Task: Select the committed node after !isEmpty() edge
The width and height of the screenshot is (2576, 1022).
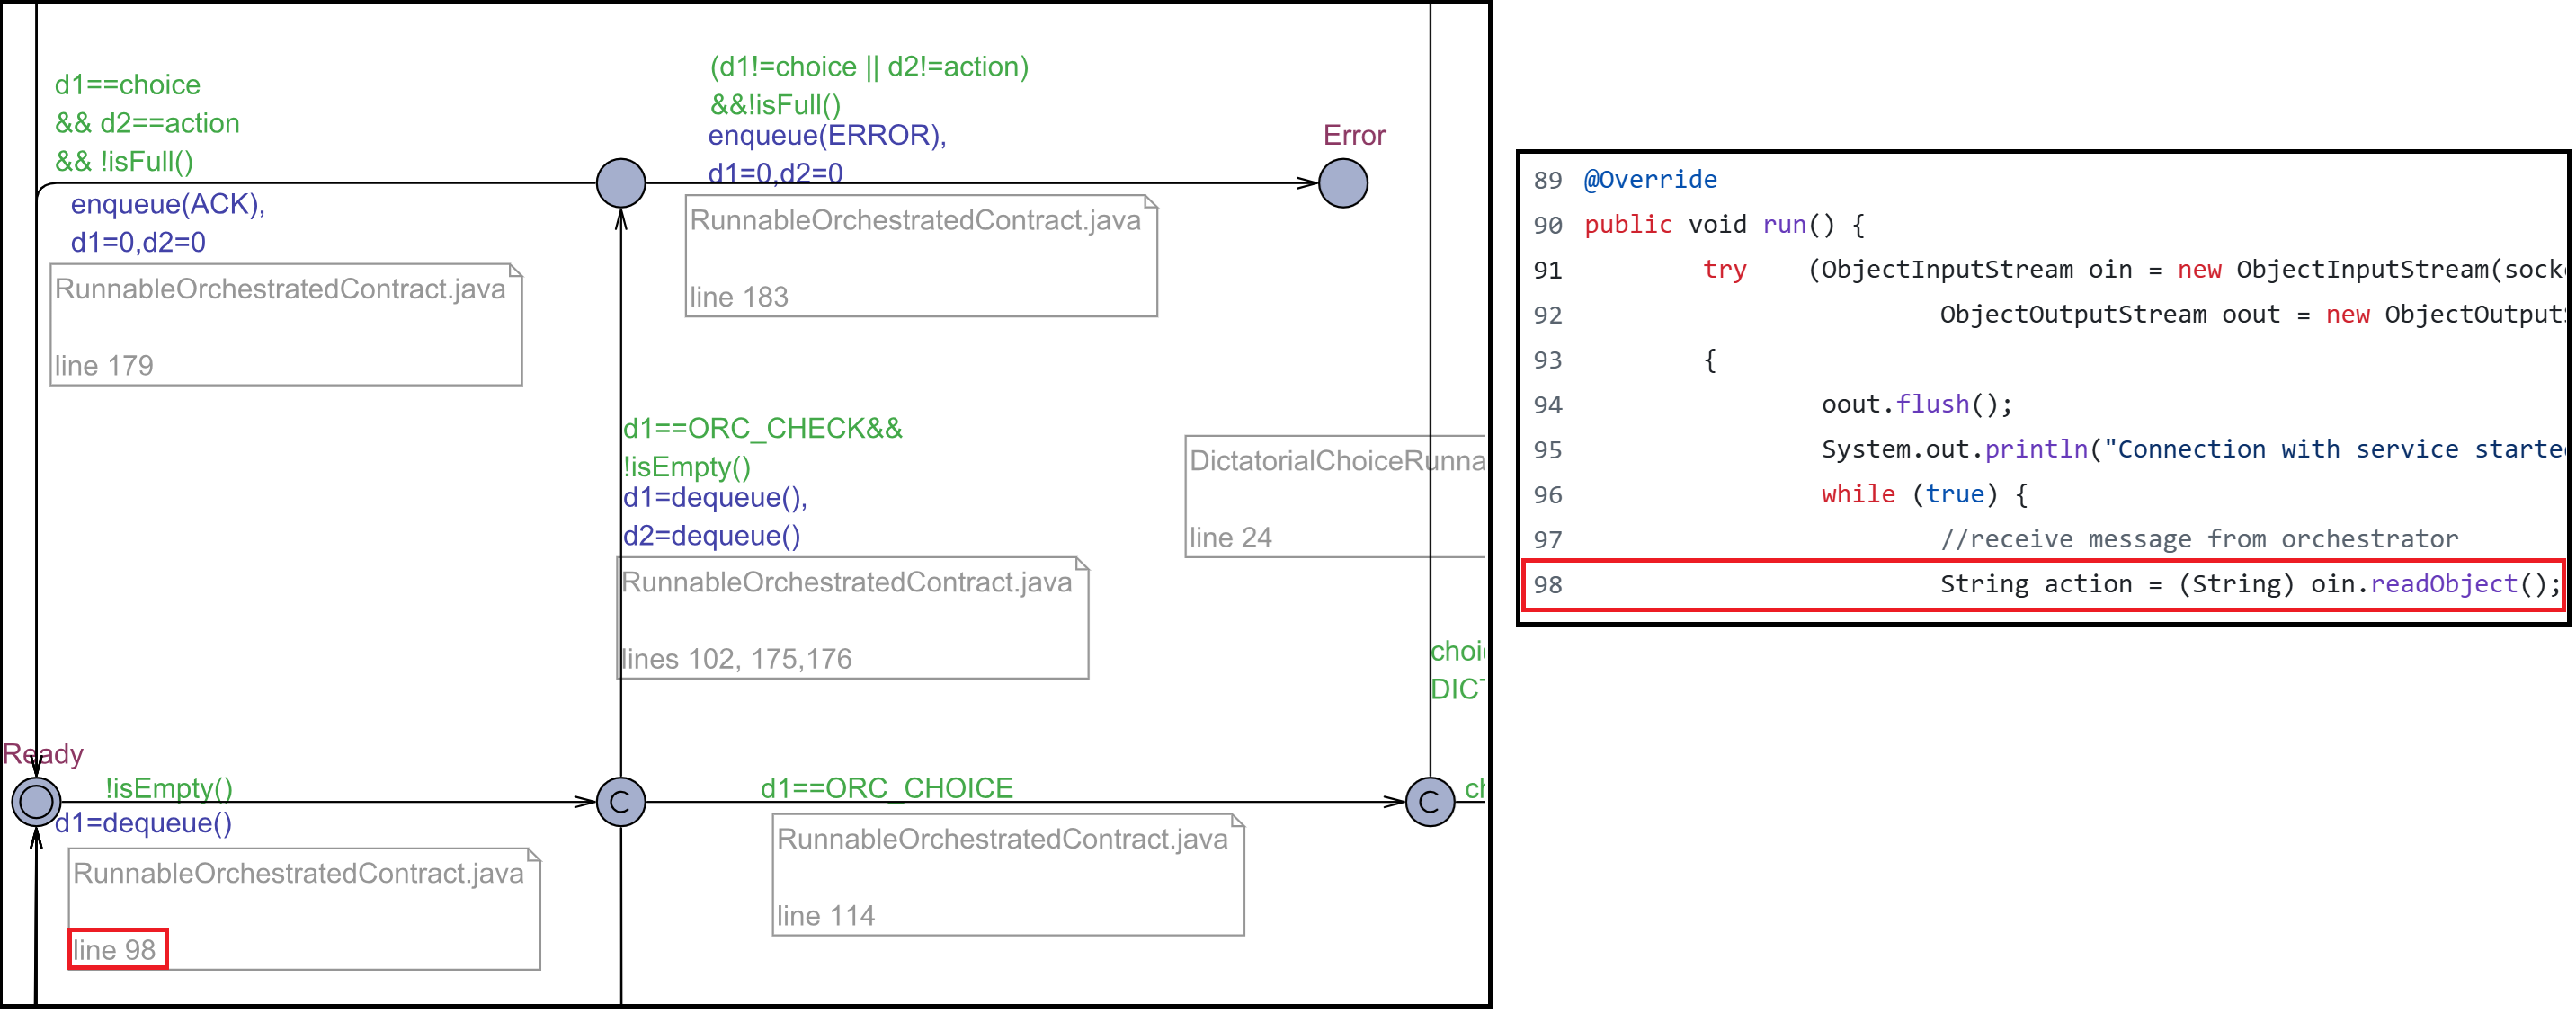Action: point(620,802)
